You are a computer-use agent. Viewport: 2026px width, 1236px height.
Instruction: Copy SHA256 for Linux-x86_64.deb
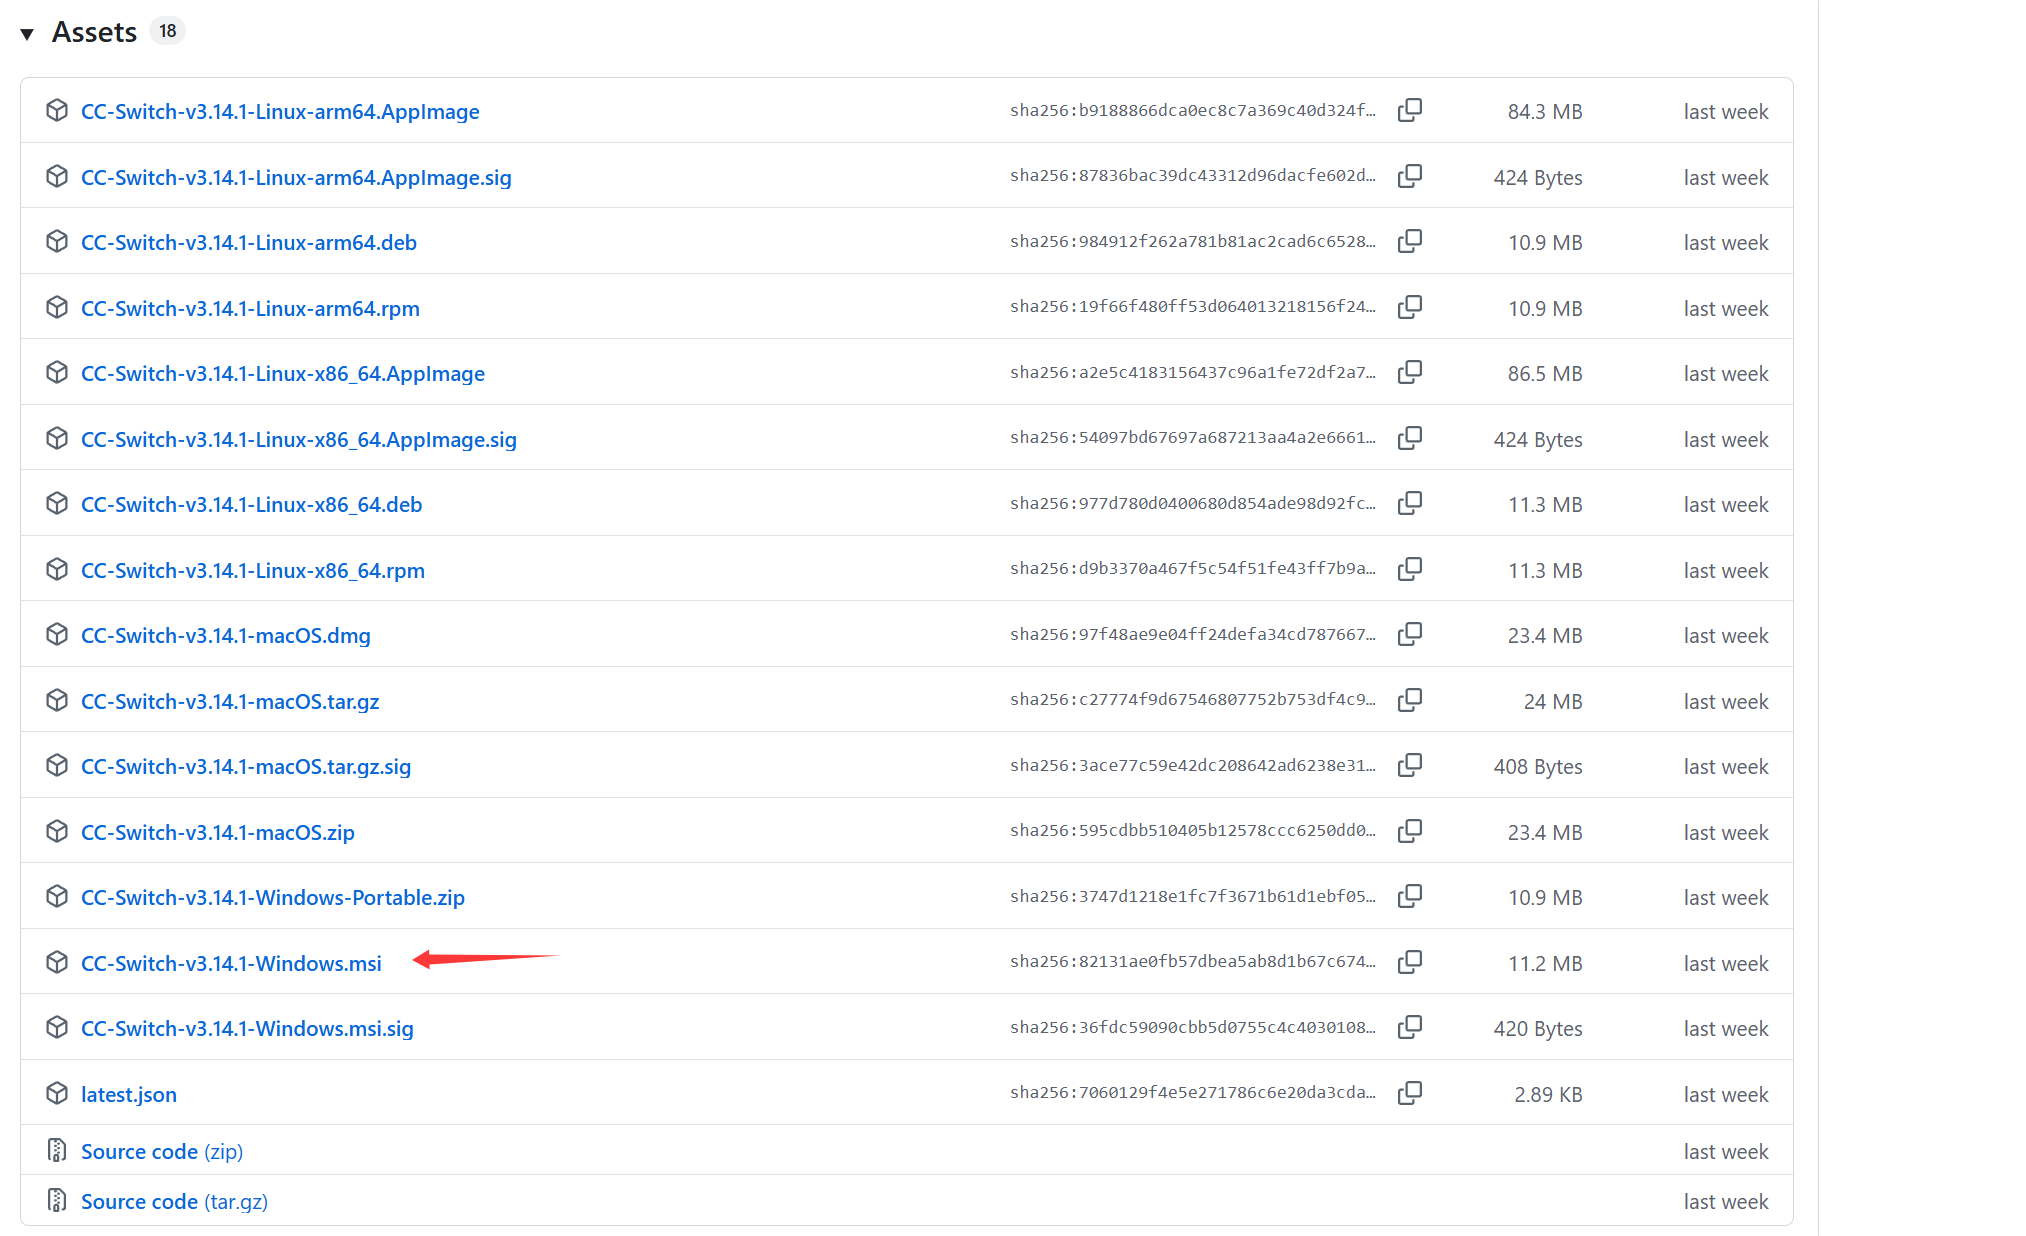pyautogui.click(x=1410, y=503)
